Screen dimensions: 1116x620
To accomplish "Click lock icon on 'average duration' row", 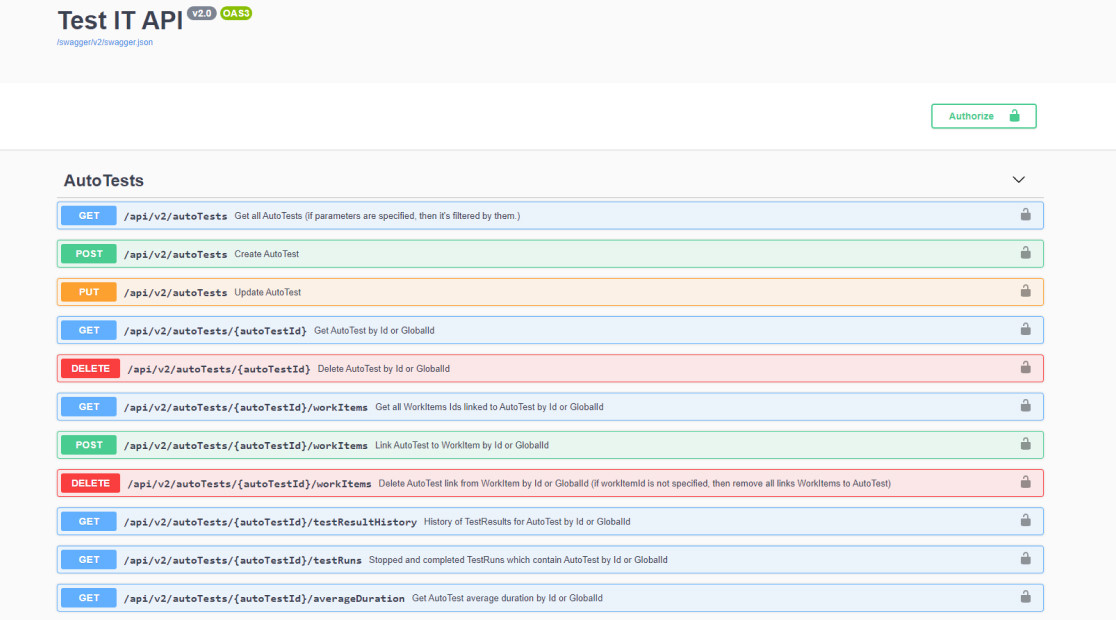I will click(1026, 597).
